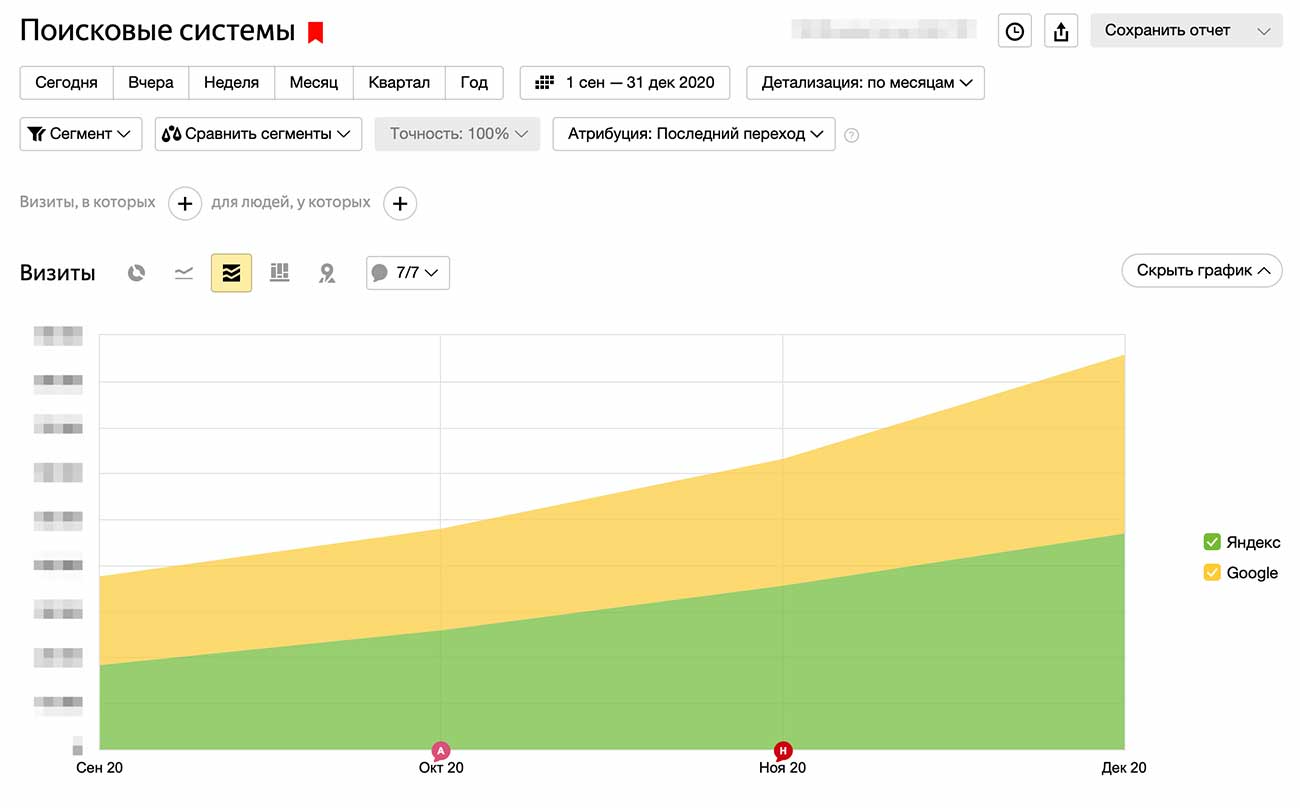Click the A annotation marker on the timeline
The height and width of the screenshot is (808, 1300).
(x=440, y=750)
